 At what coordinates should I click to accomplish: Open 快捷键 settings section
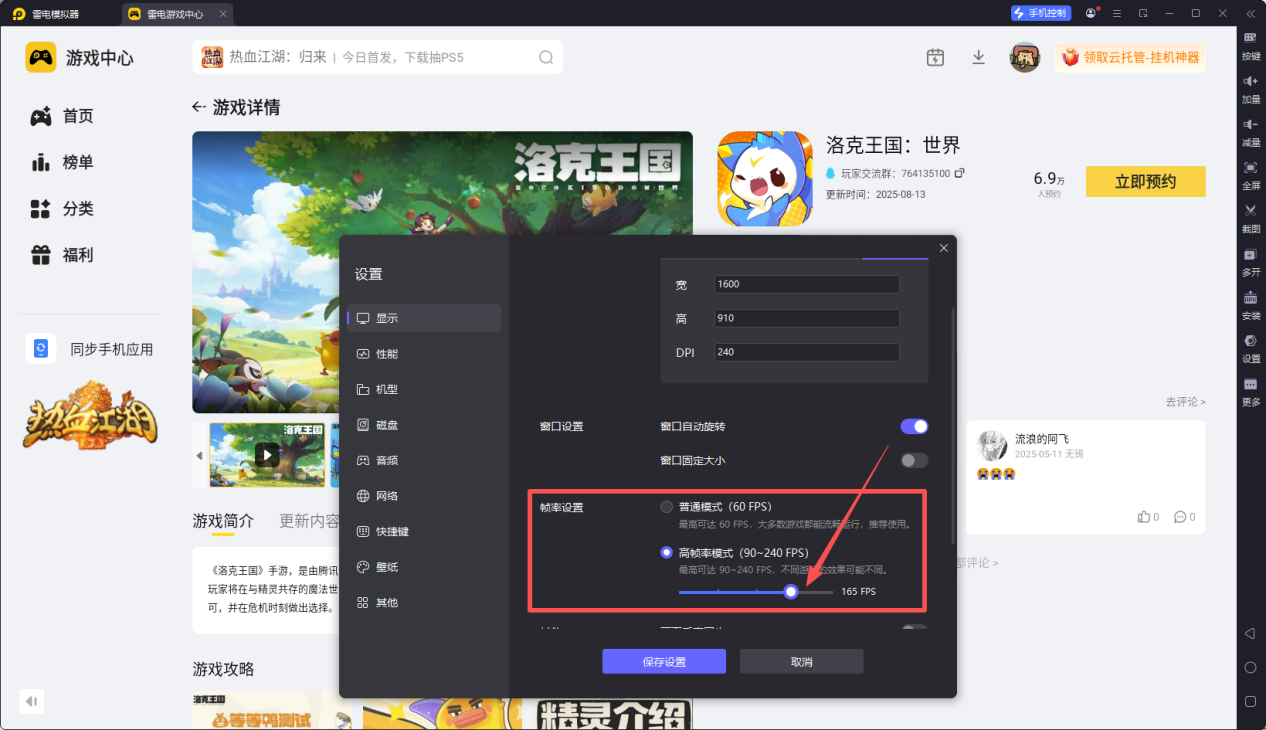(x=424, y=531)
